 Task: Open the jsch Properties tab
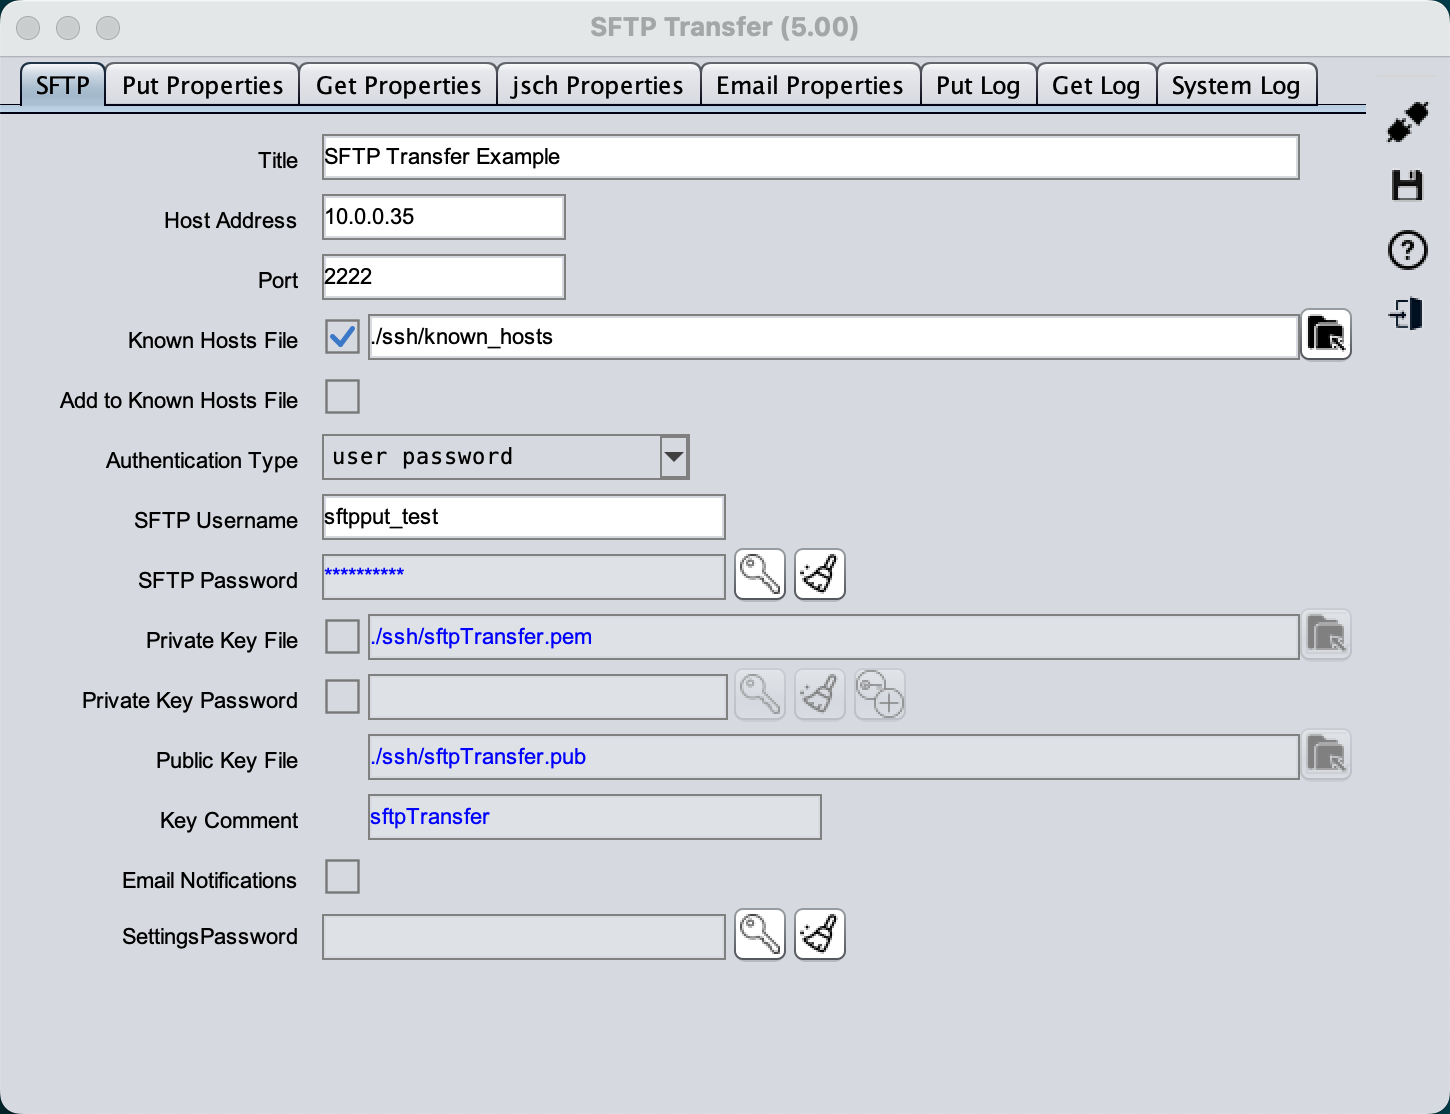[597, 86]
